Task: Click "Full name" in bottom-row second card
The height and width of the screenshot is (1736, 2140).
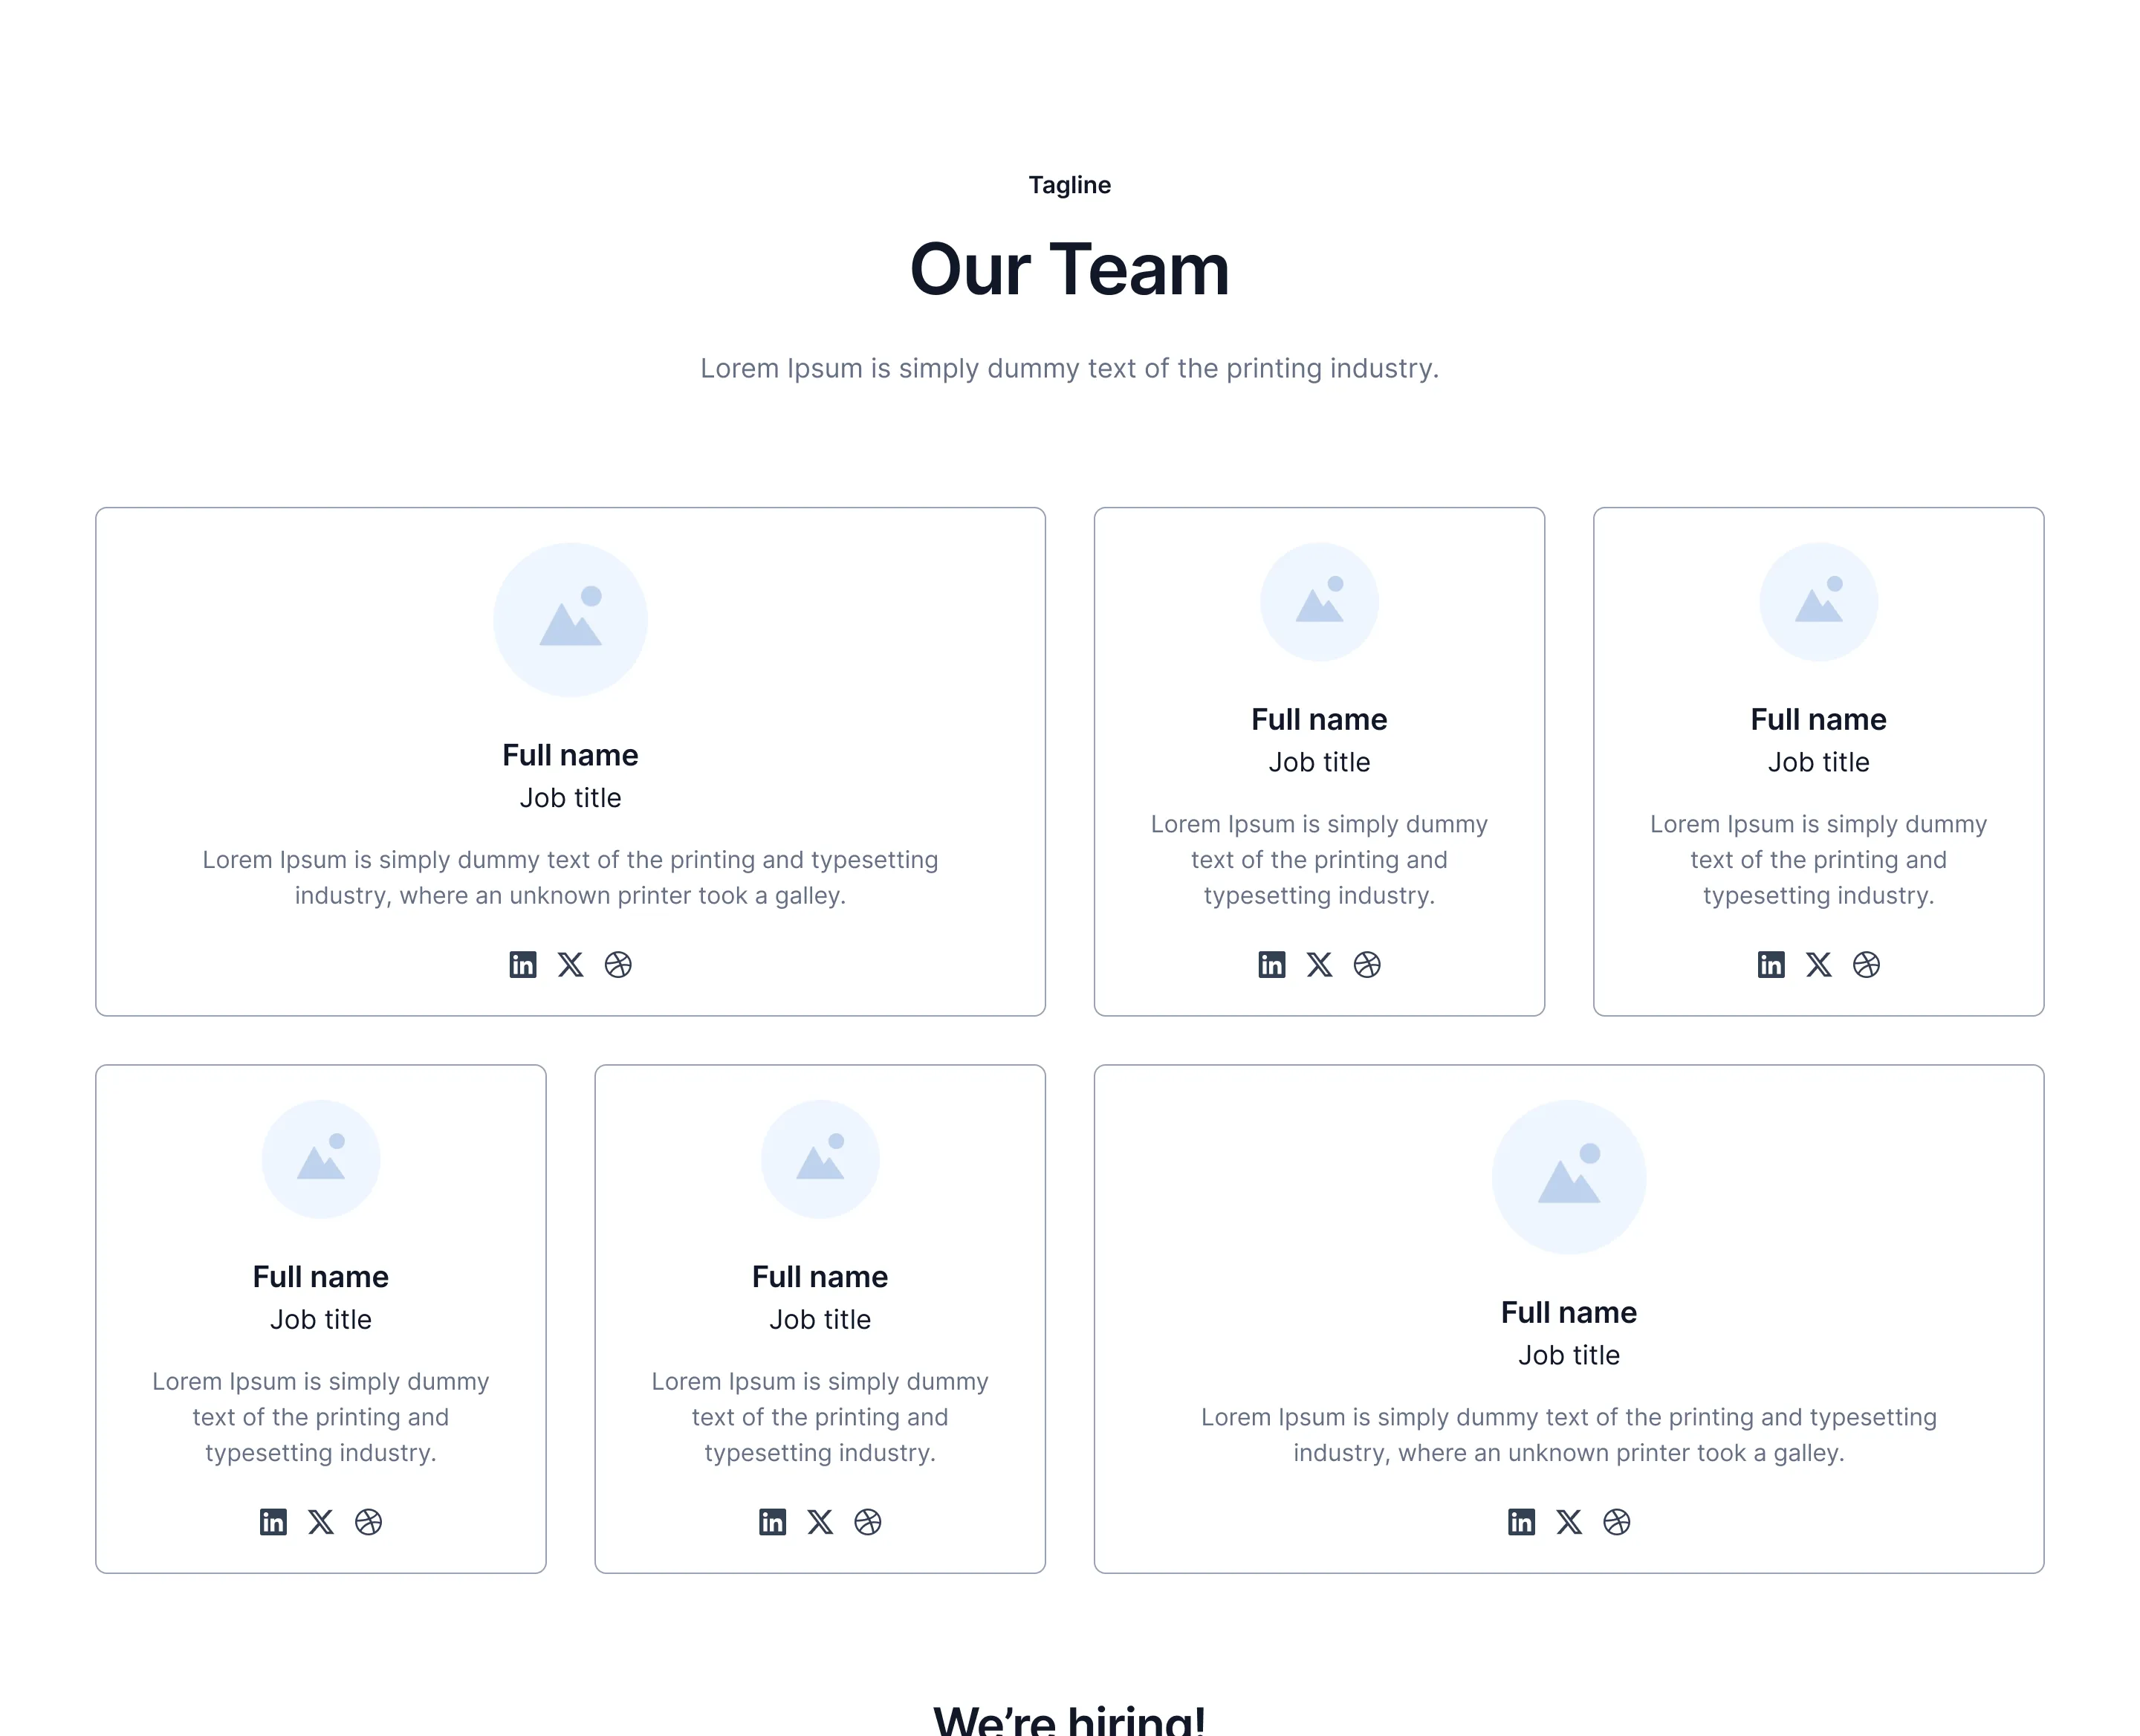Action: [820, 1276]
